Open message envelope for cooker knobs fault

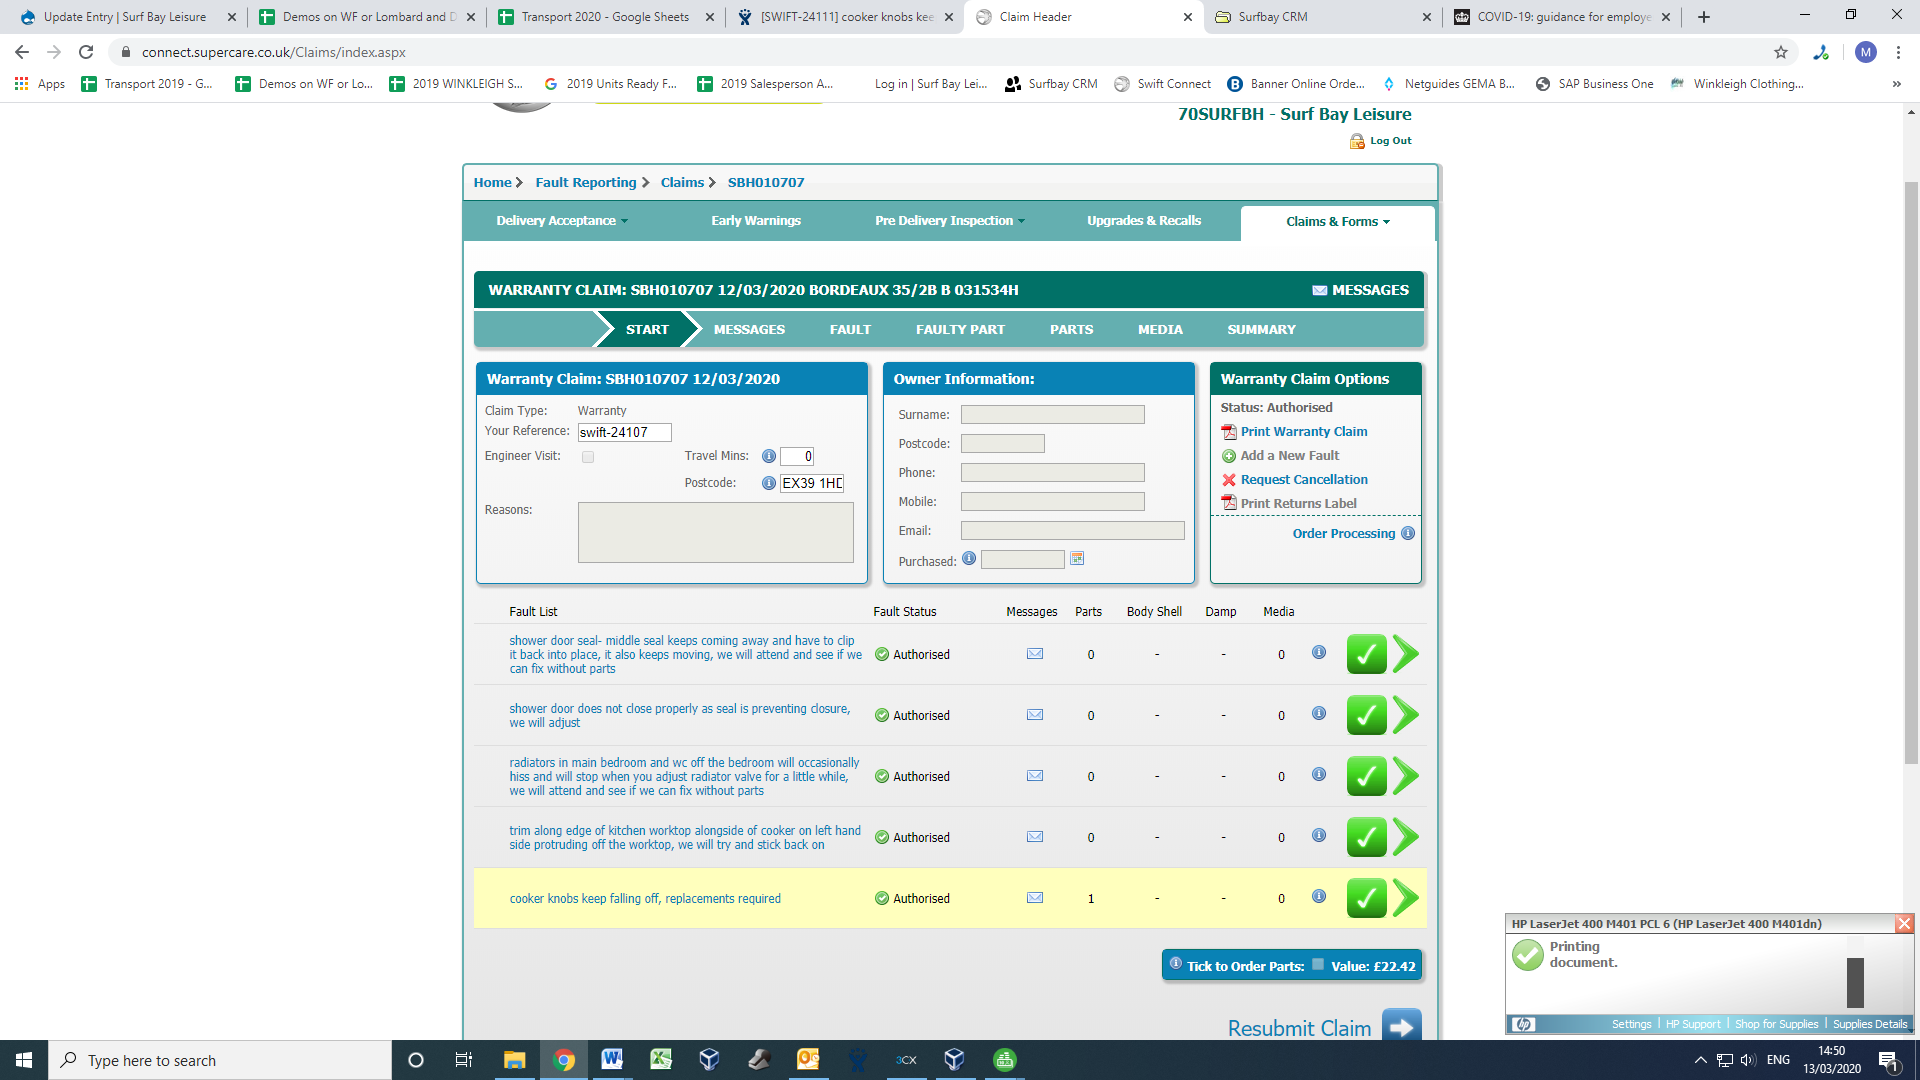click(x=1035, y=898)
